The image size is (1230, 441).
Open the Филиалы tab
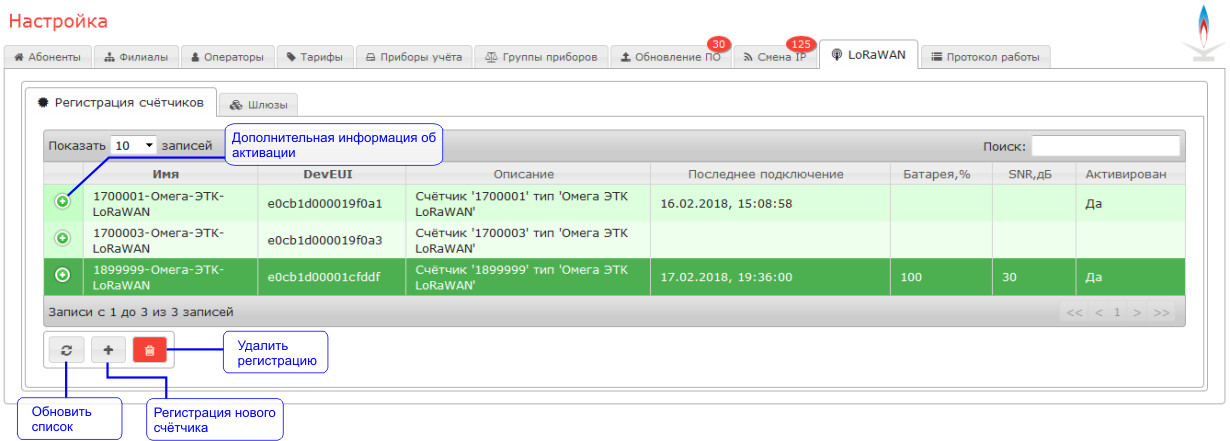[x=137, y=57]
